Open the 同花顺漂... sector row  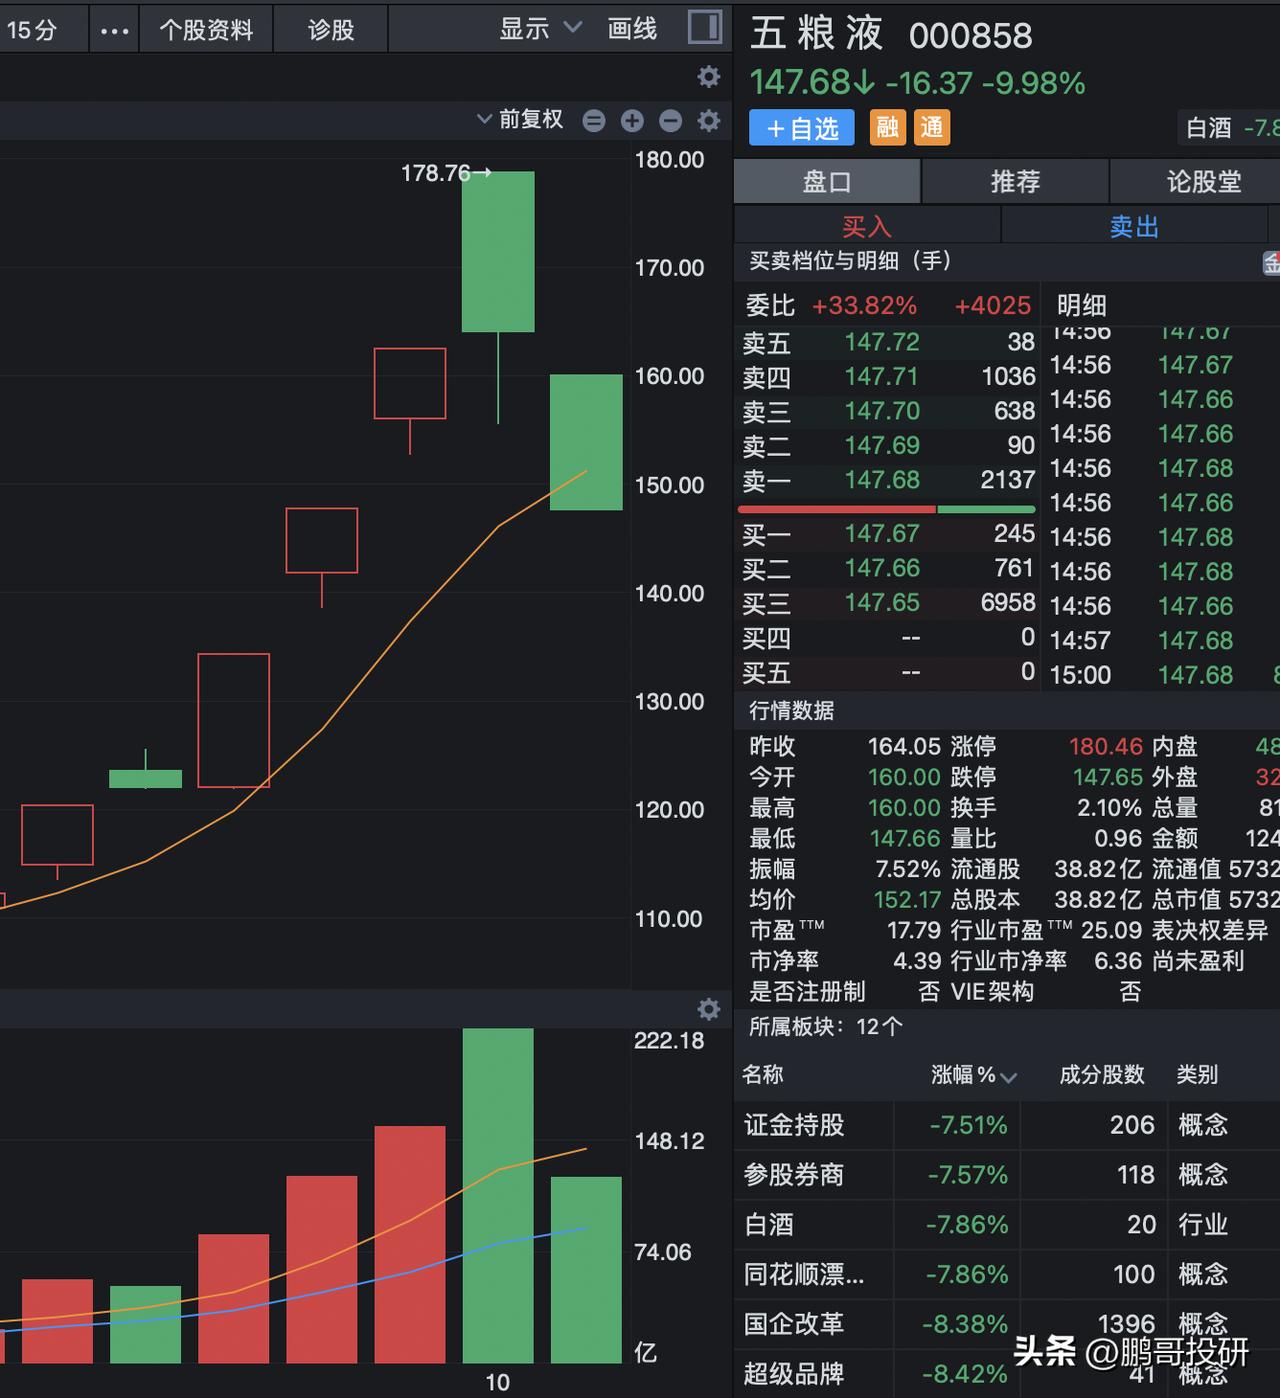(x=1007, y=1275)
